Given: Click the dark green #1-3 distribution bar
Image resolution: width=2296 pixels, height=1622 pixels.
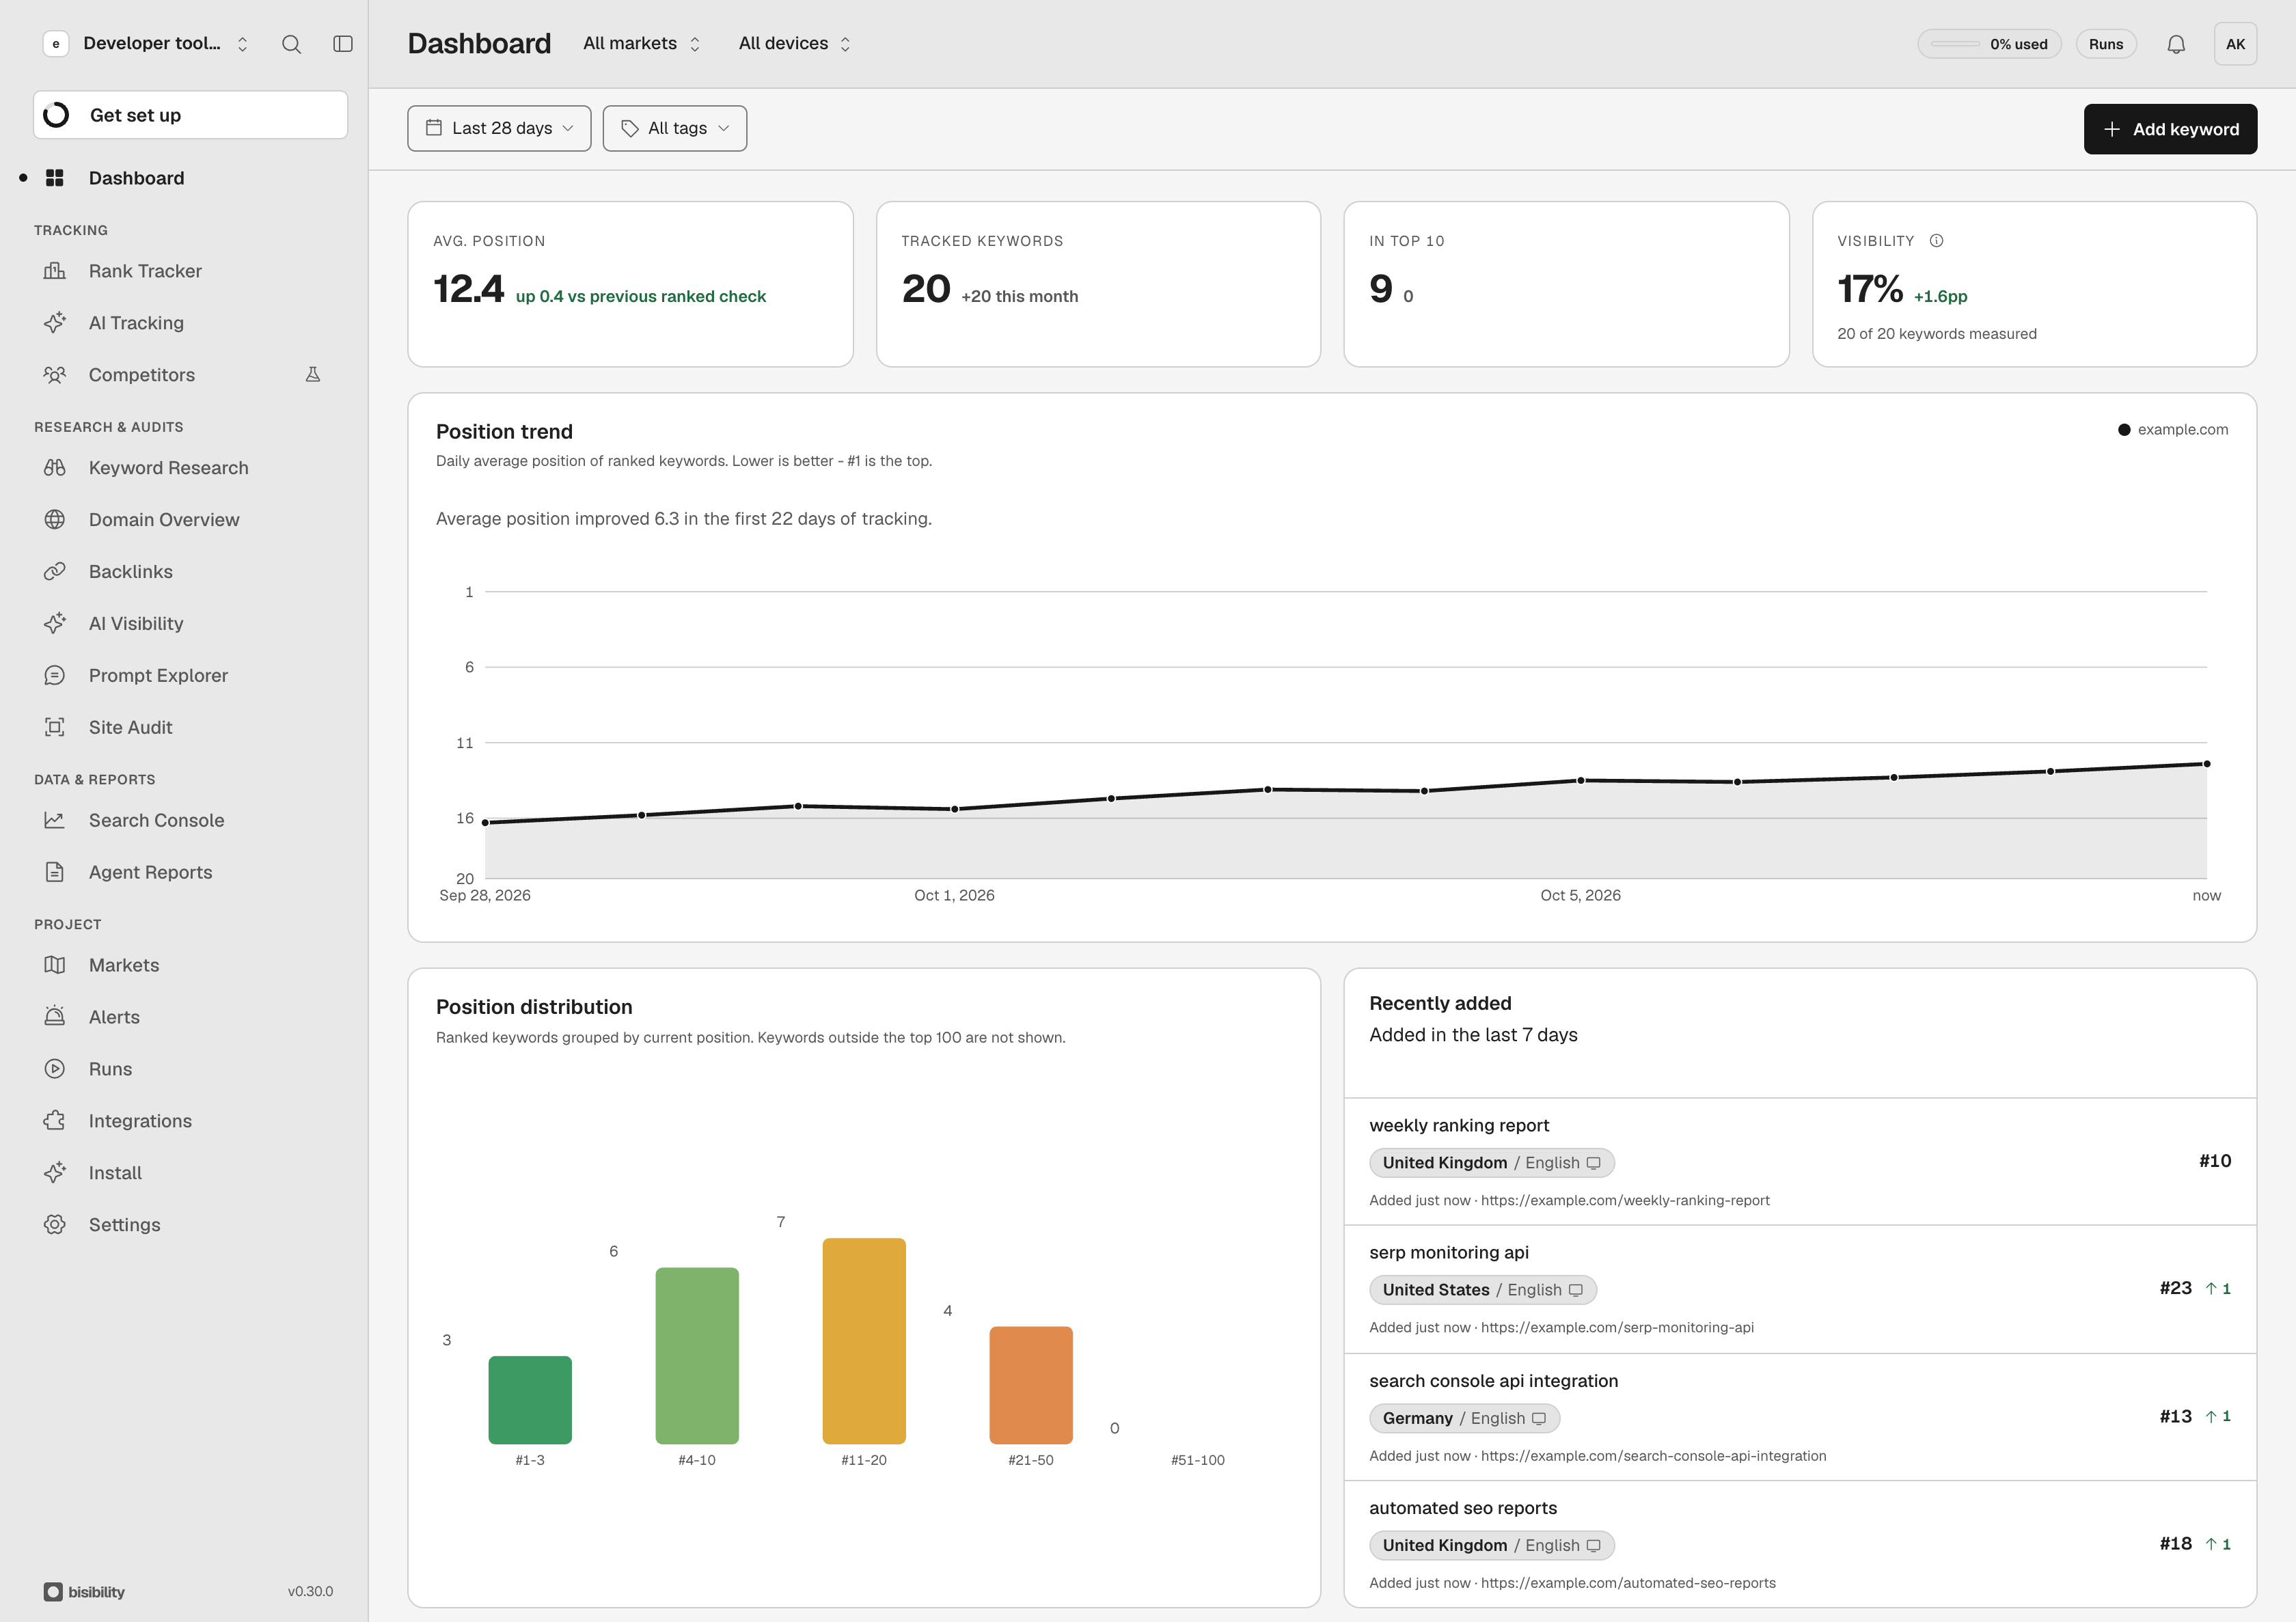Looking at the screenshot, I should click(x=530, y=1400).
